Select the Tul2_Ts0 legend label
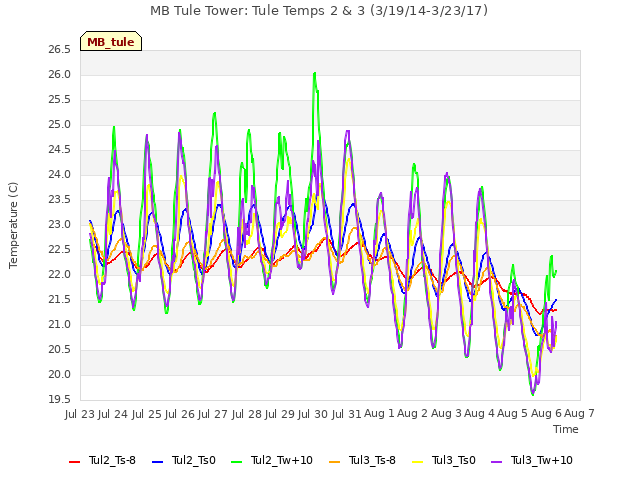Screen dimensions: 640x480 click(x=193, y=460)
